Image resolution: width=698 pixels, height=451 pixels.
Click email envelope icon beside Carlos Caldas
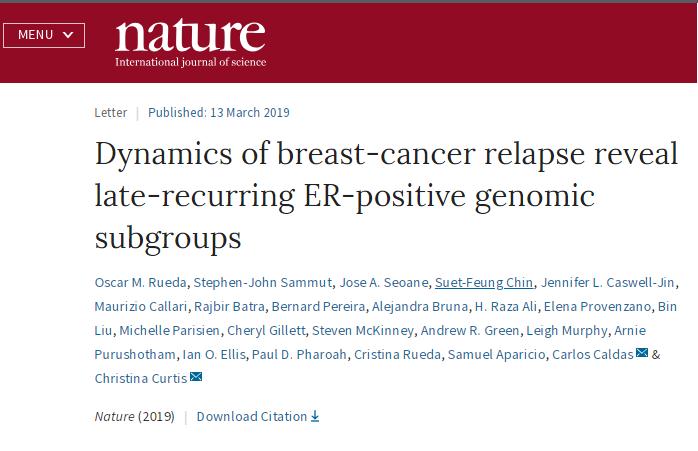642,353
